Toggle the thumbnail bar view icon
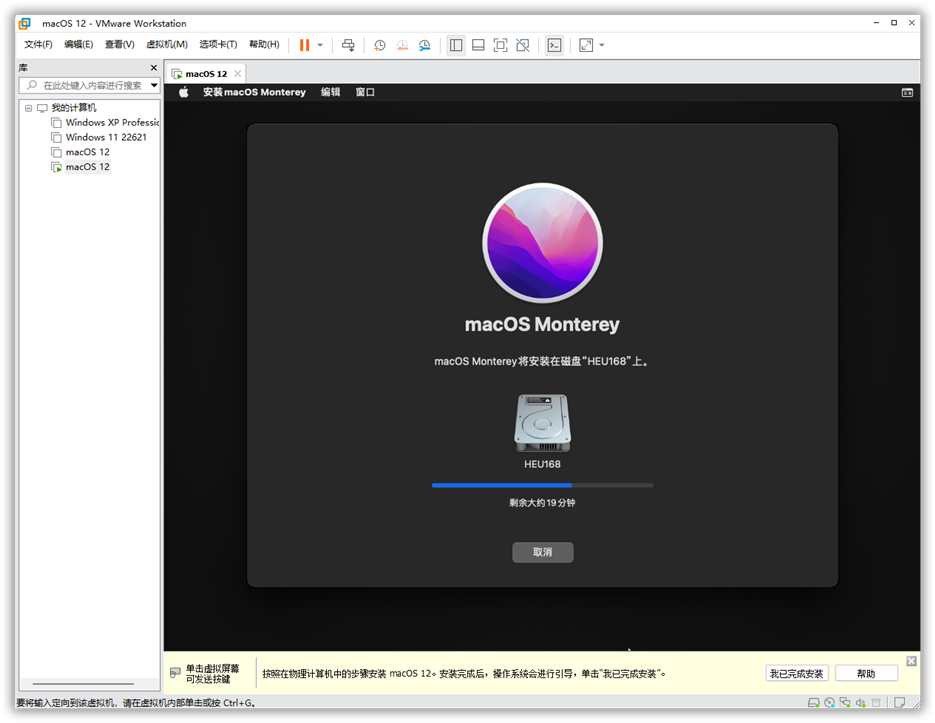Image resolution: width=935 pixels, height=723 pixels. tap(478, 45)
